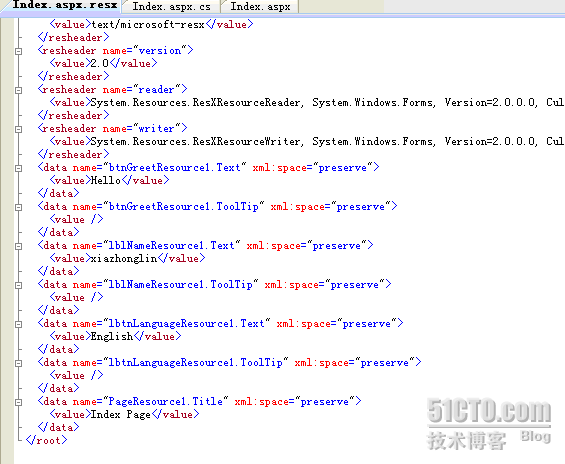The width and height of the screenshot is (565, 464).
Task: Click the btnGreetResource1.ToolTip name attribute
Action: coord(184,206)
